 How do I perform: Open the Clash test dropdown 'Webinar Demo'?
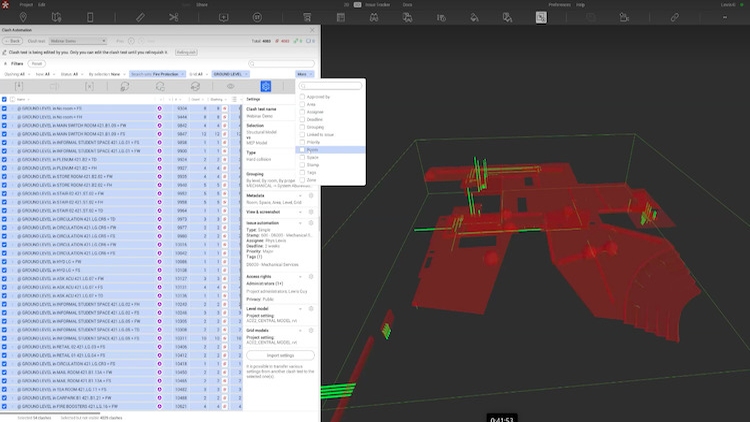click(79, 41)
